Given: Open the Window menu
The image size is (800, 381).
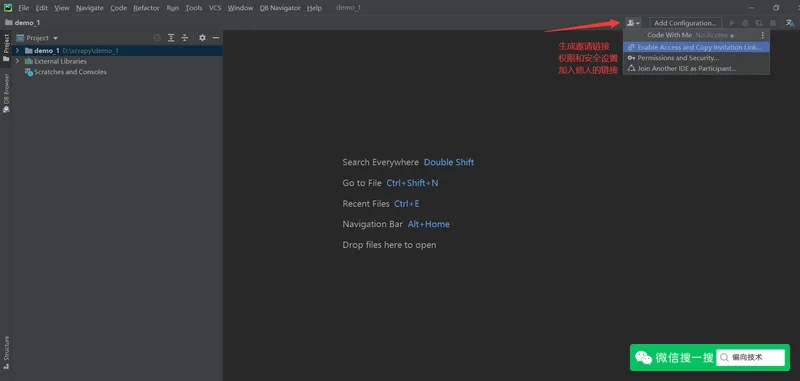Looking at the screenshot, I should point(240,8).
